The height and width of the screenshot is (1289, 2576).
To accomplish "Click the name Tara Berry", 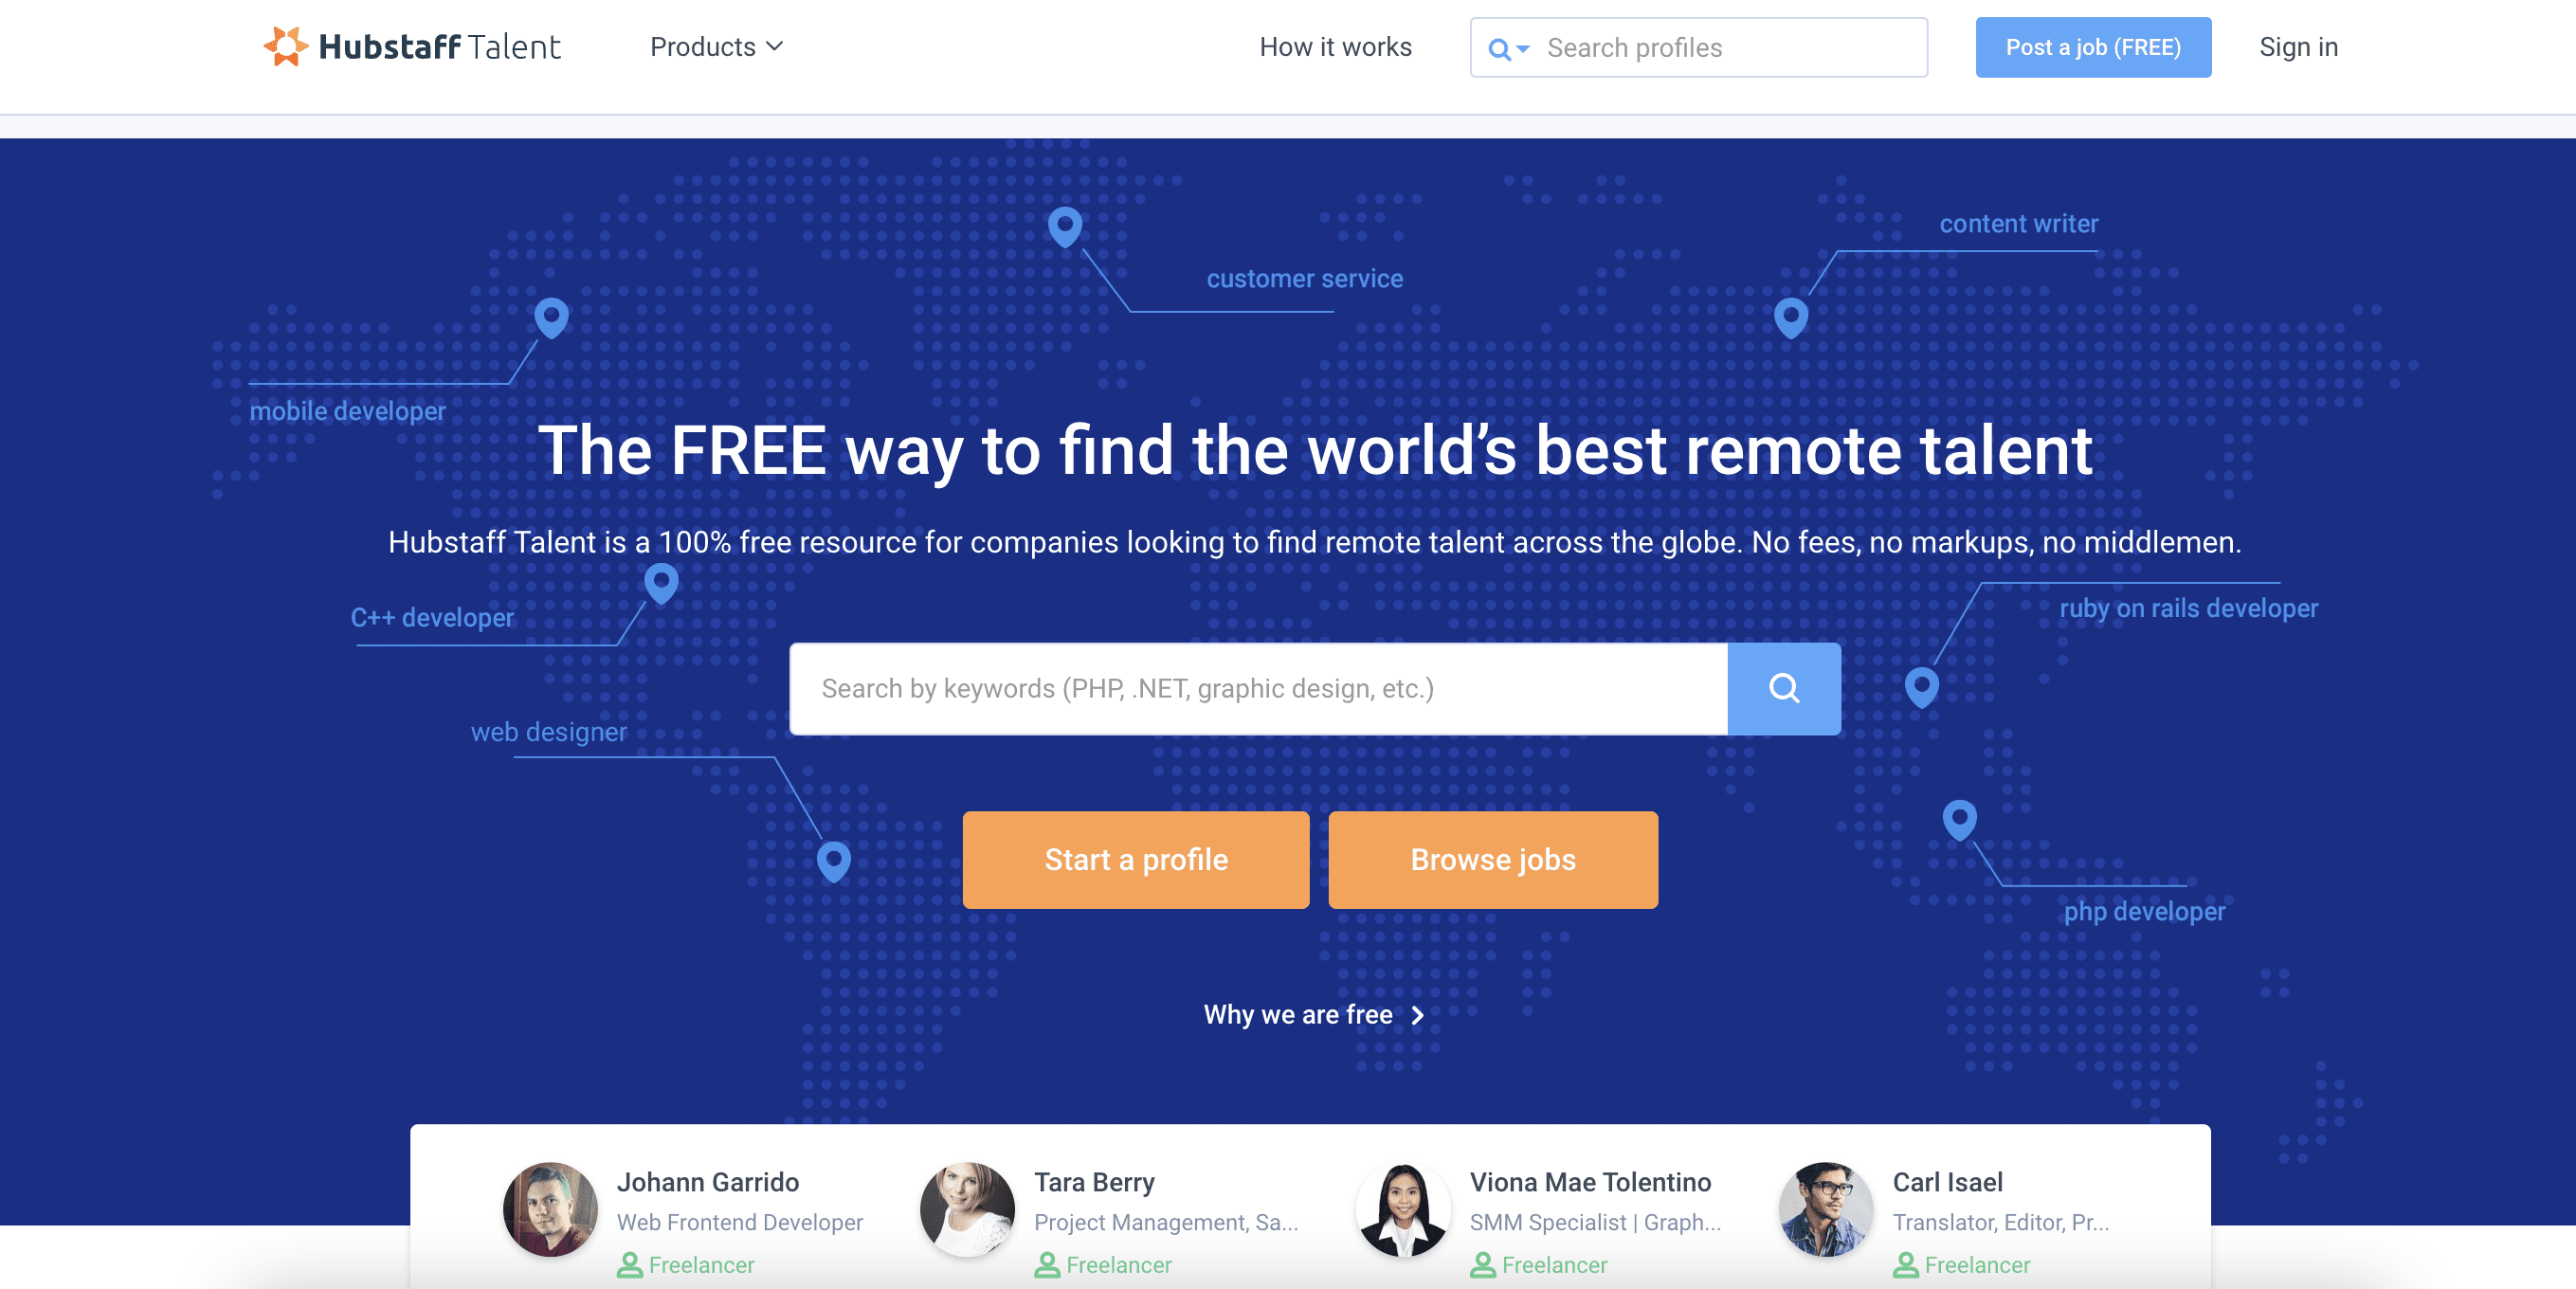I will (1094, 1182).
